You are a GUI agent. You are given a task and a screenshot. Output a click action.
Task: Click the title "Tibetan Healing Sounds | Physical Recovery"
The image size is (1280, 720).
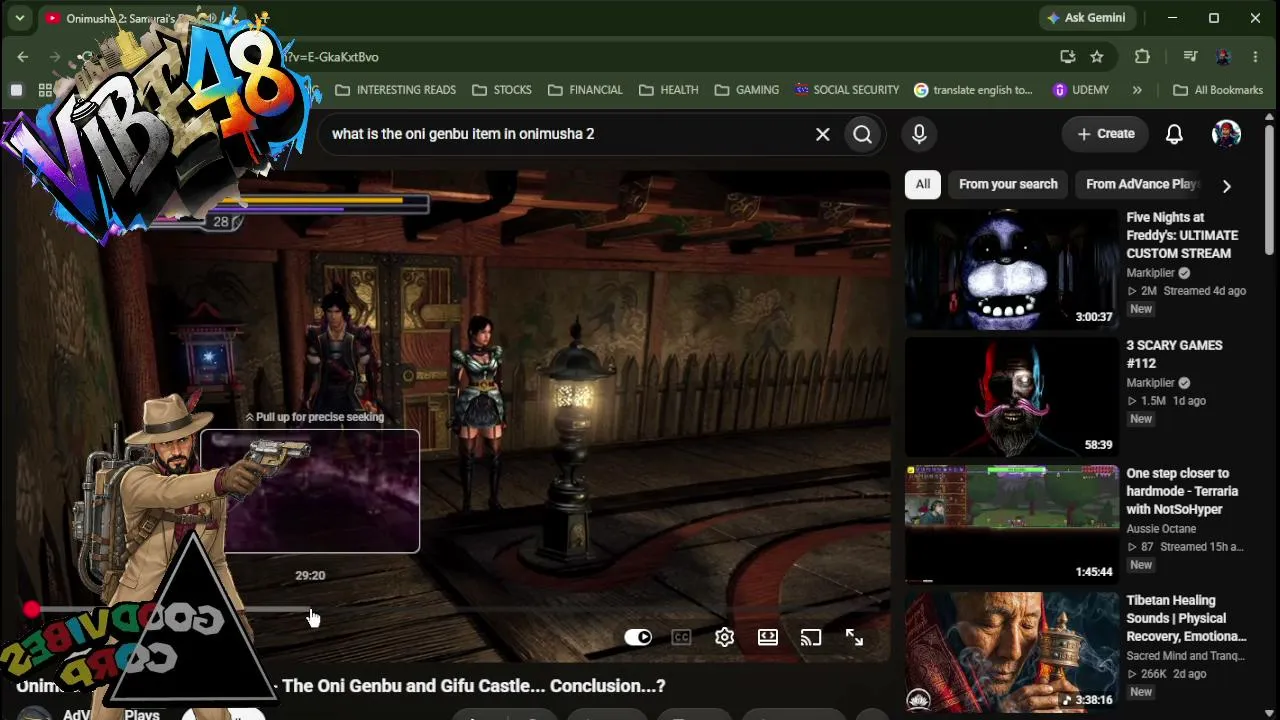coord(1186,618)
